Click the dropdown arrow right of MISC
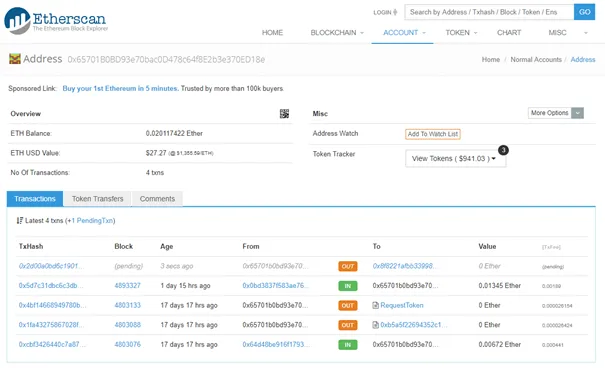 click(x=586, y=33)
